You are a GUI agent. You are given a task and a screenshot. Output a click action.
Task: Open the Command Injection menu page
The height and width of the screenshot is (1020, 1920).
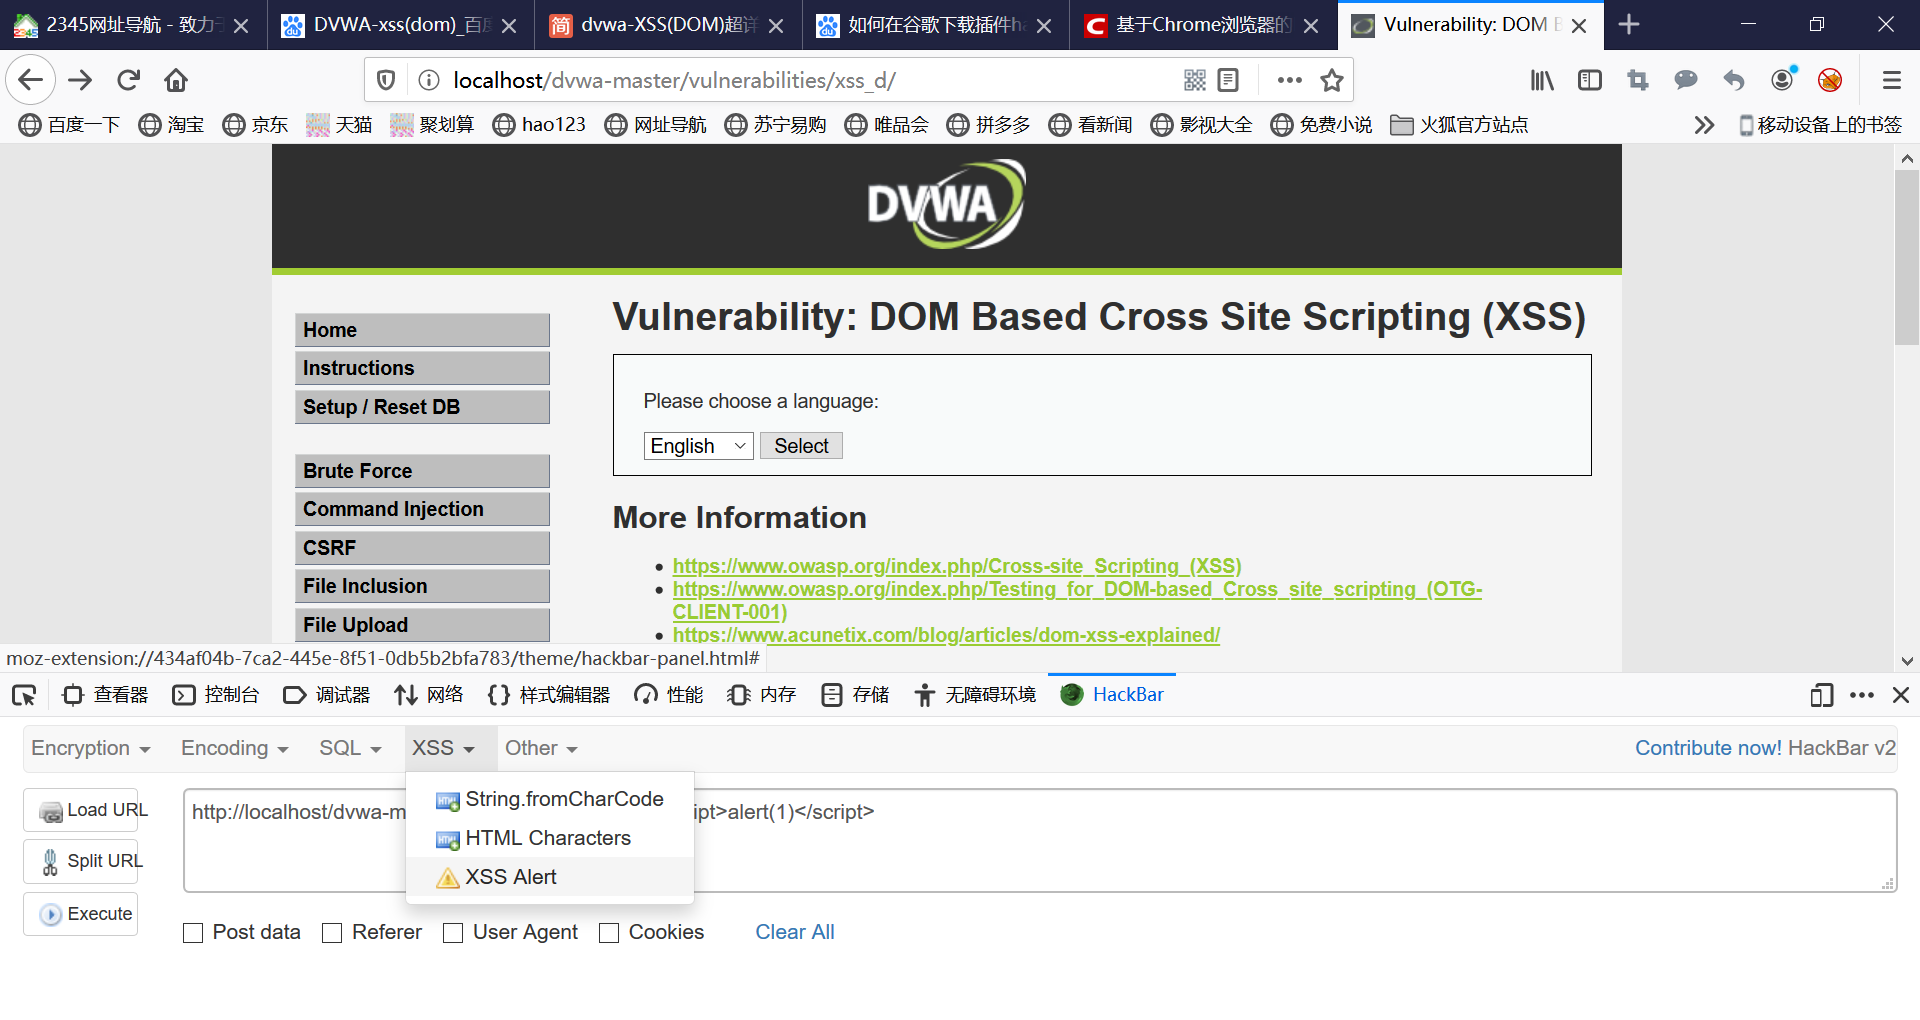(422, 509)
